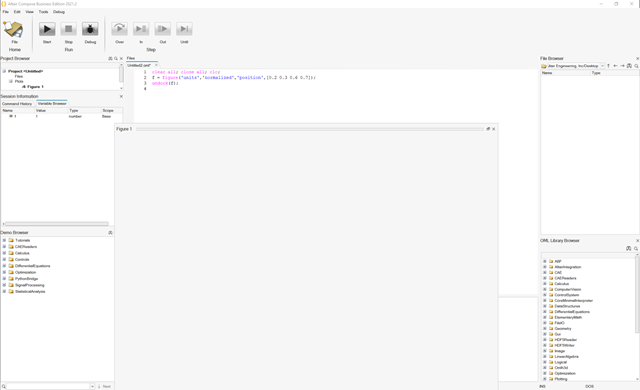
Task: Open the File Browser path dropdown
Action: [x=602, y=66]
